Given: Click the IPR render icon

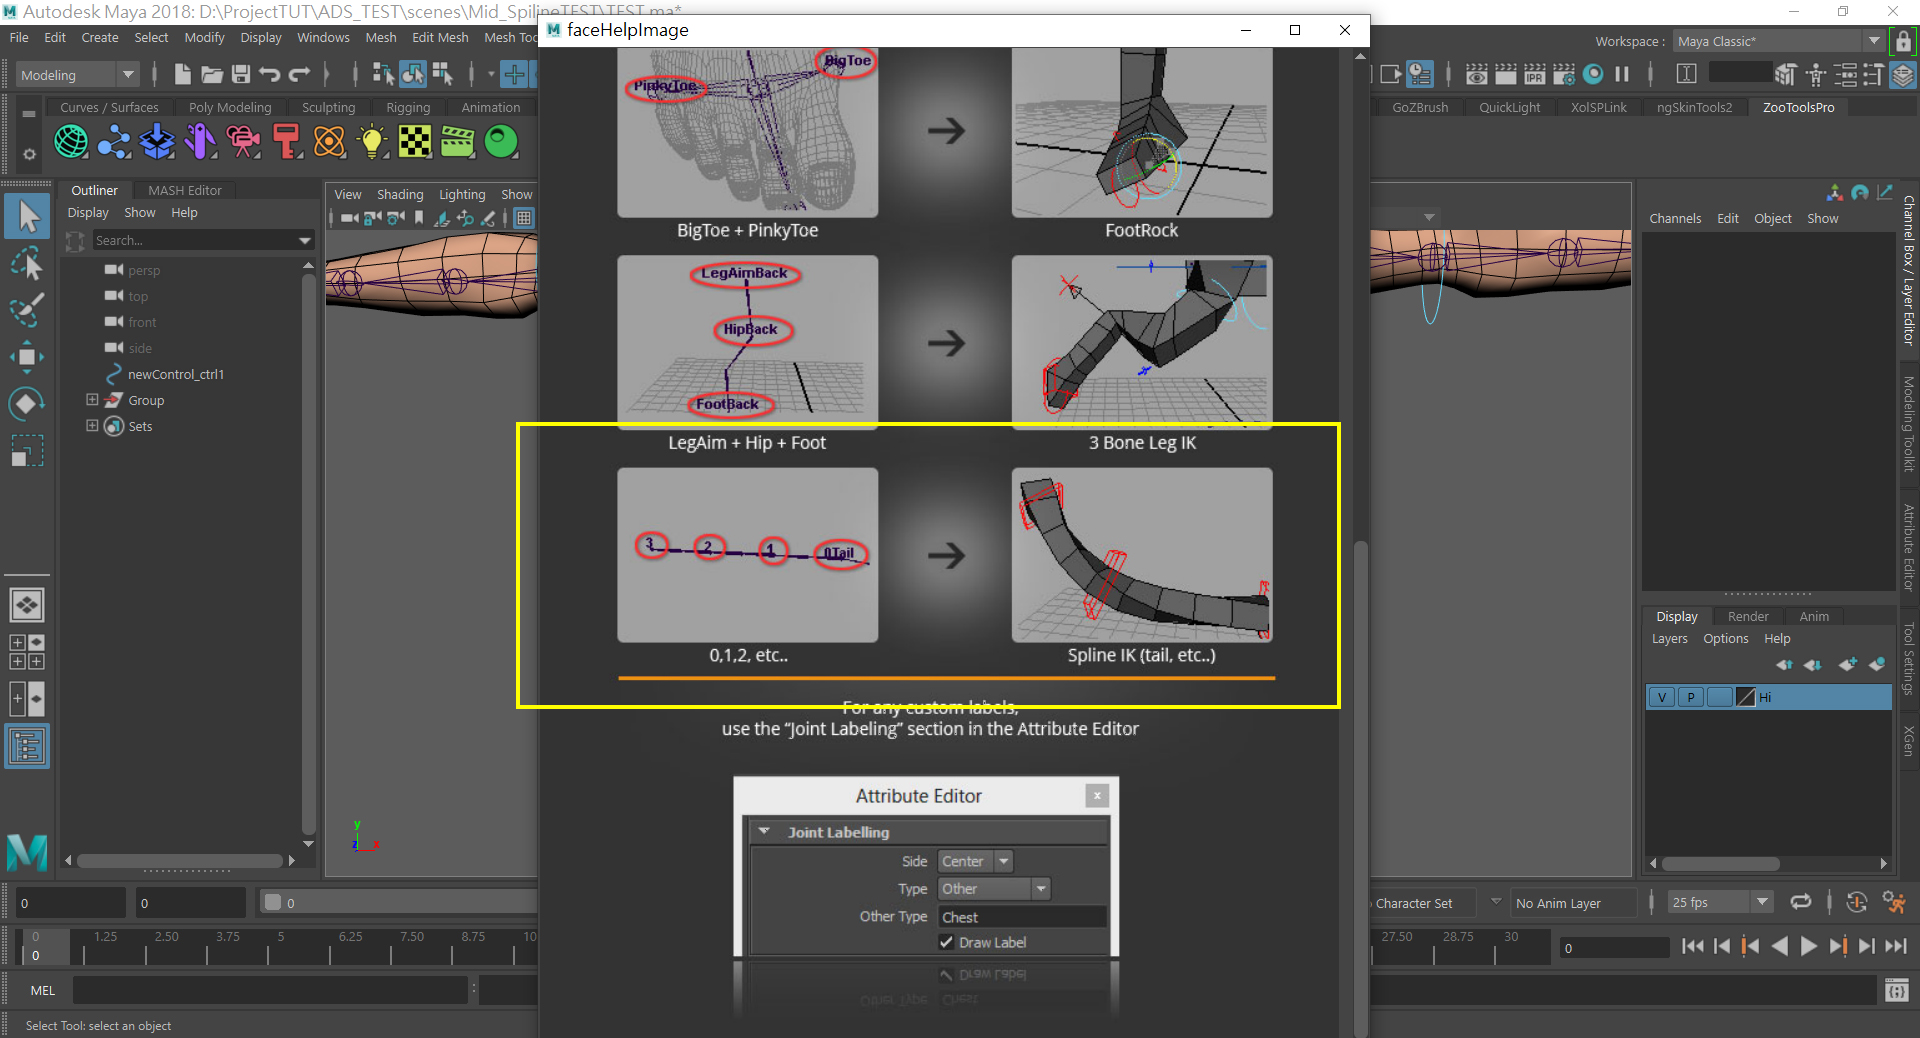Looking at the screenshot, I should click(x=1534, y=74).
